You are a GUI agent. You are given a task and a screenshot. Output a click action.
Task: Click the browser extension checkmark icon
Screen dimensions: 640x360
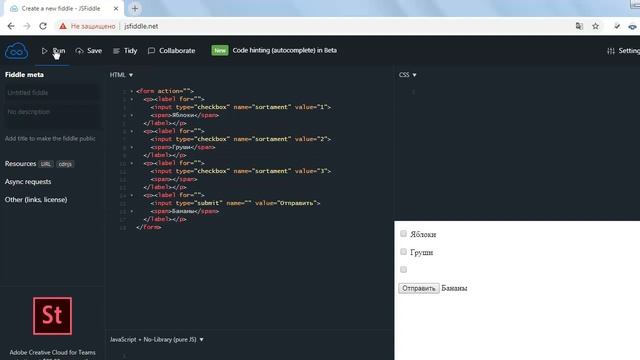click(x=617, y=26)
